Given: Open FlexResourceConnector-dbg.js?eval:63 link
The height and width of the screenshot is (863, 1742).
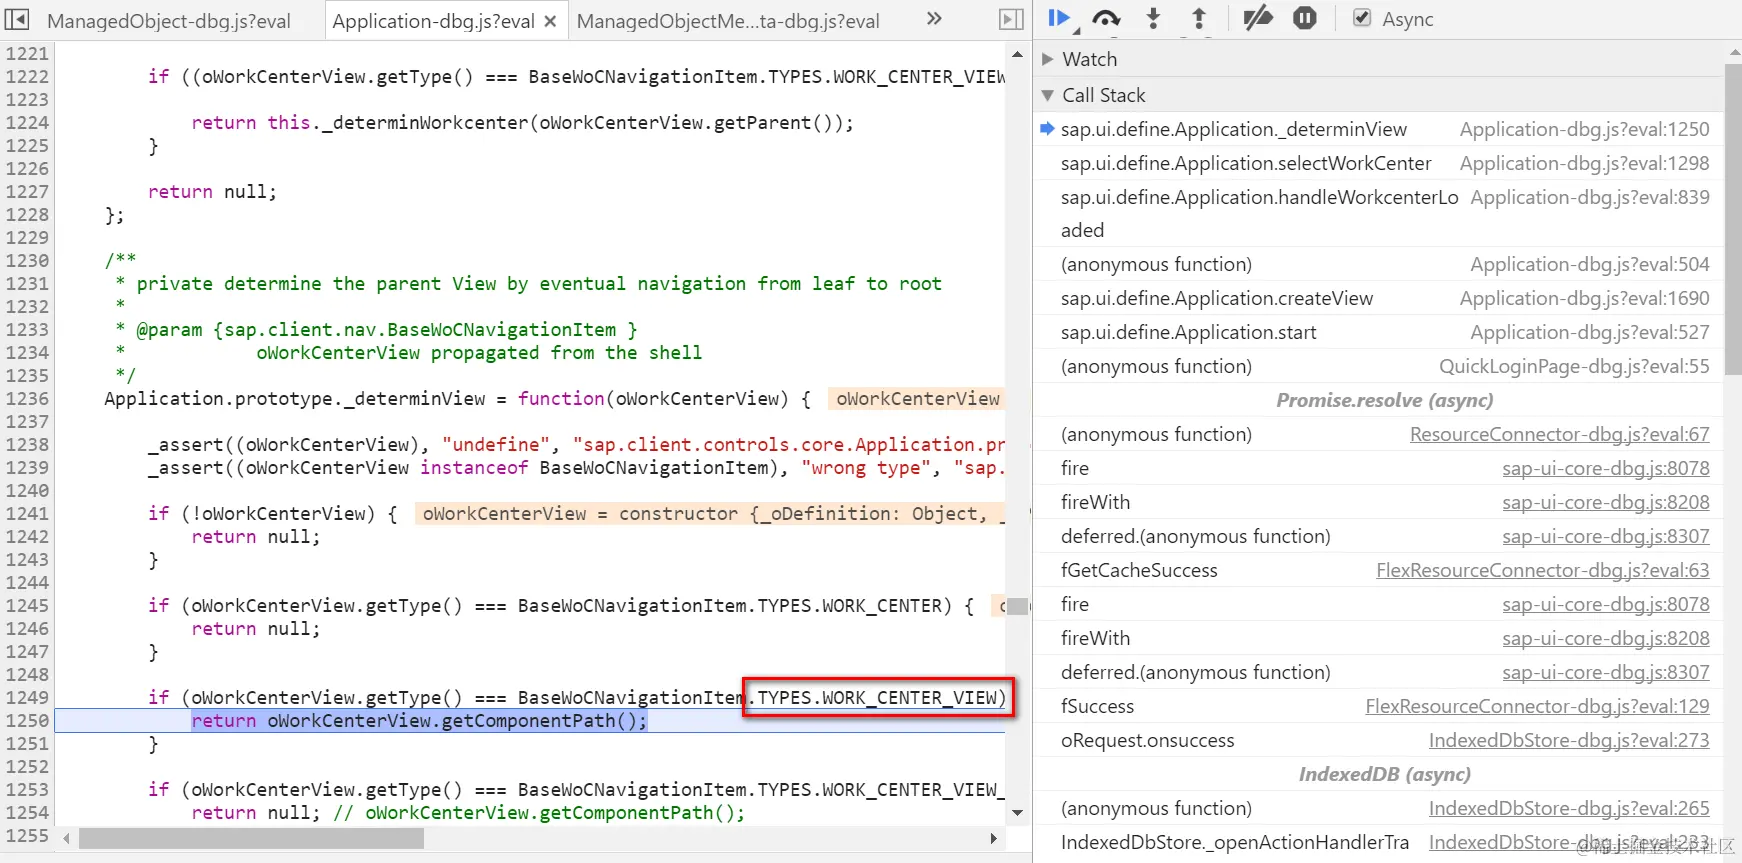Looking at the screenshot, I should point(1542,570).
